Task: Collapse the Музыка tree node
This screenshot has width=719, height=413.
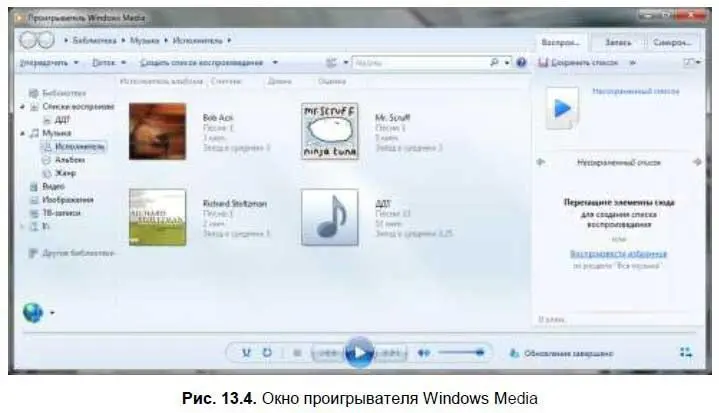Action: (22, 132)
